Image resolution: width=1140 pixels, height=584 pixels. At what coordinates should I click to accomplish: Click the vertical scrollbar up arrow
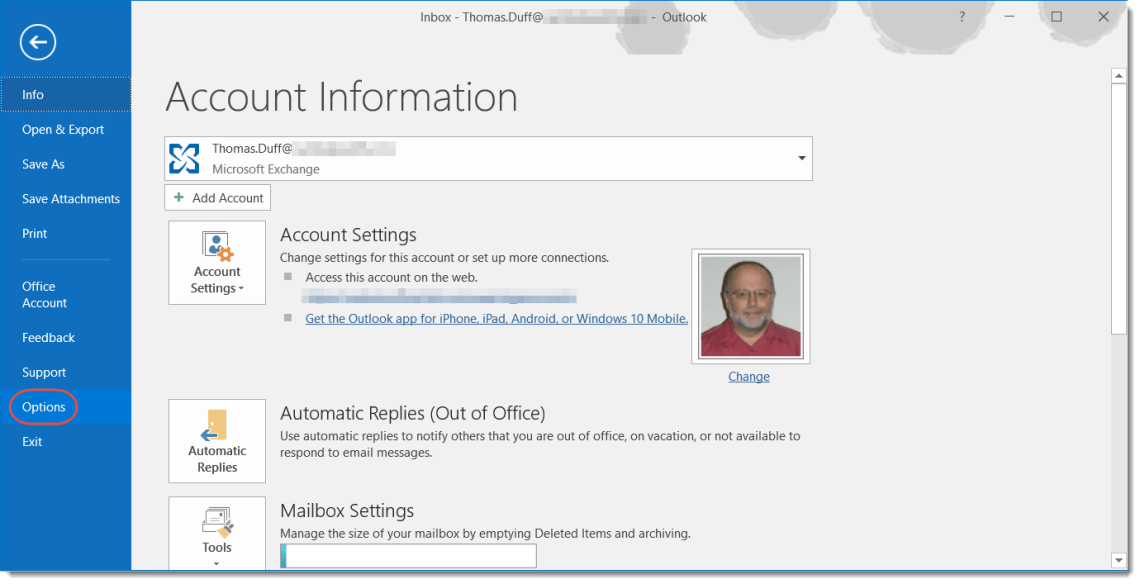(x=1120, y=74)
